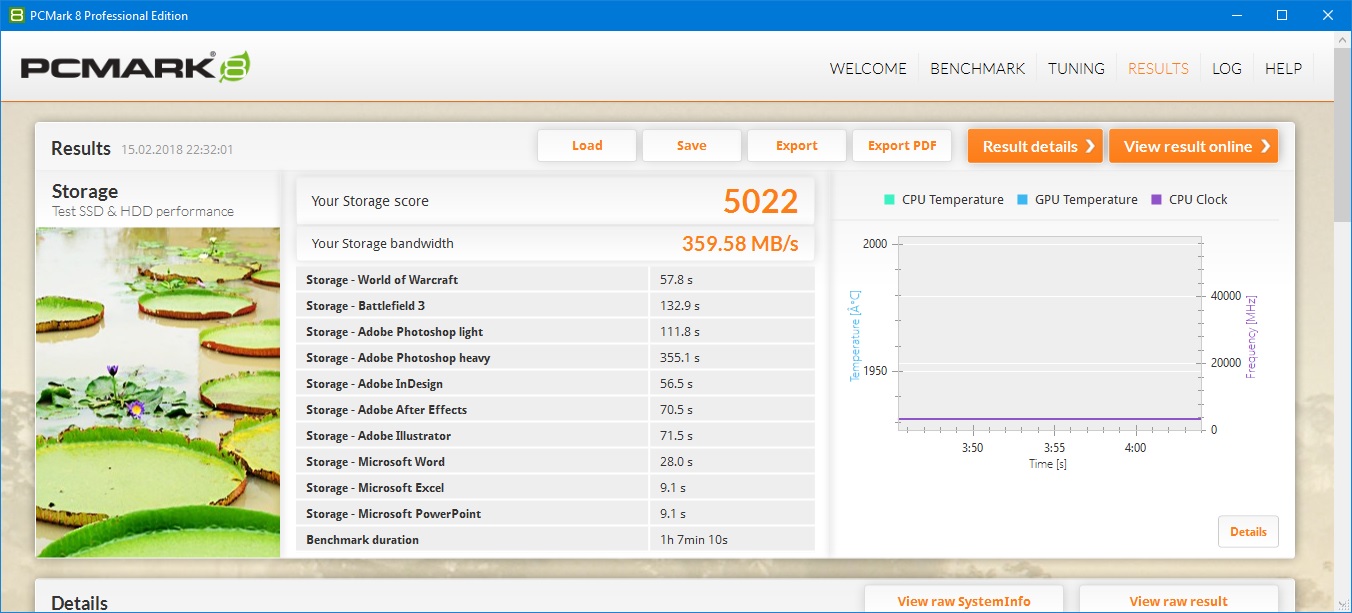Viewport: 1352px width, 613px height.
Task: Go to the LOG tab
Action: (x=1227, y=69)
